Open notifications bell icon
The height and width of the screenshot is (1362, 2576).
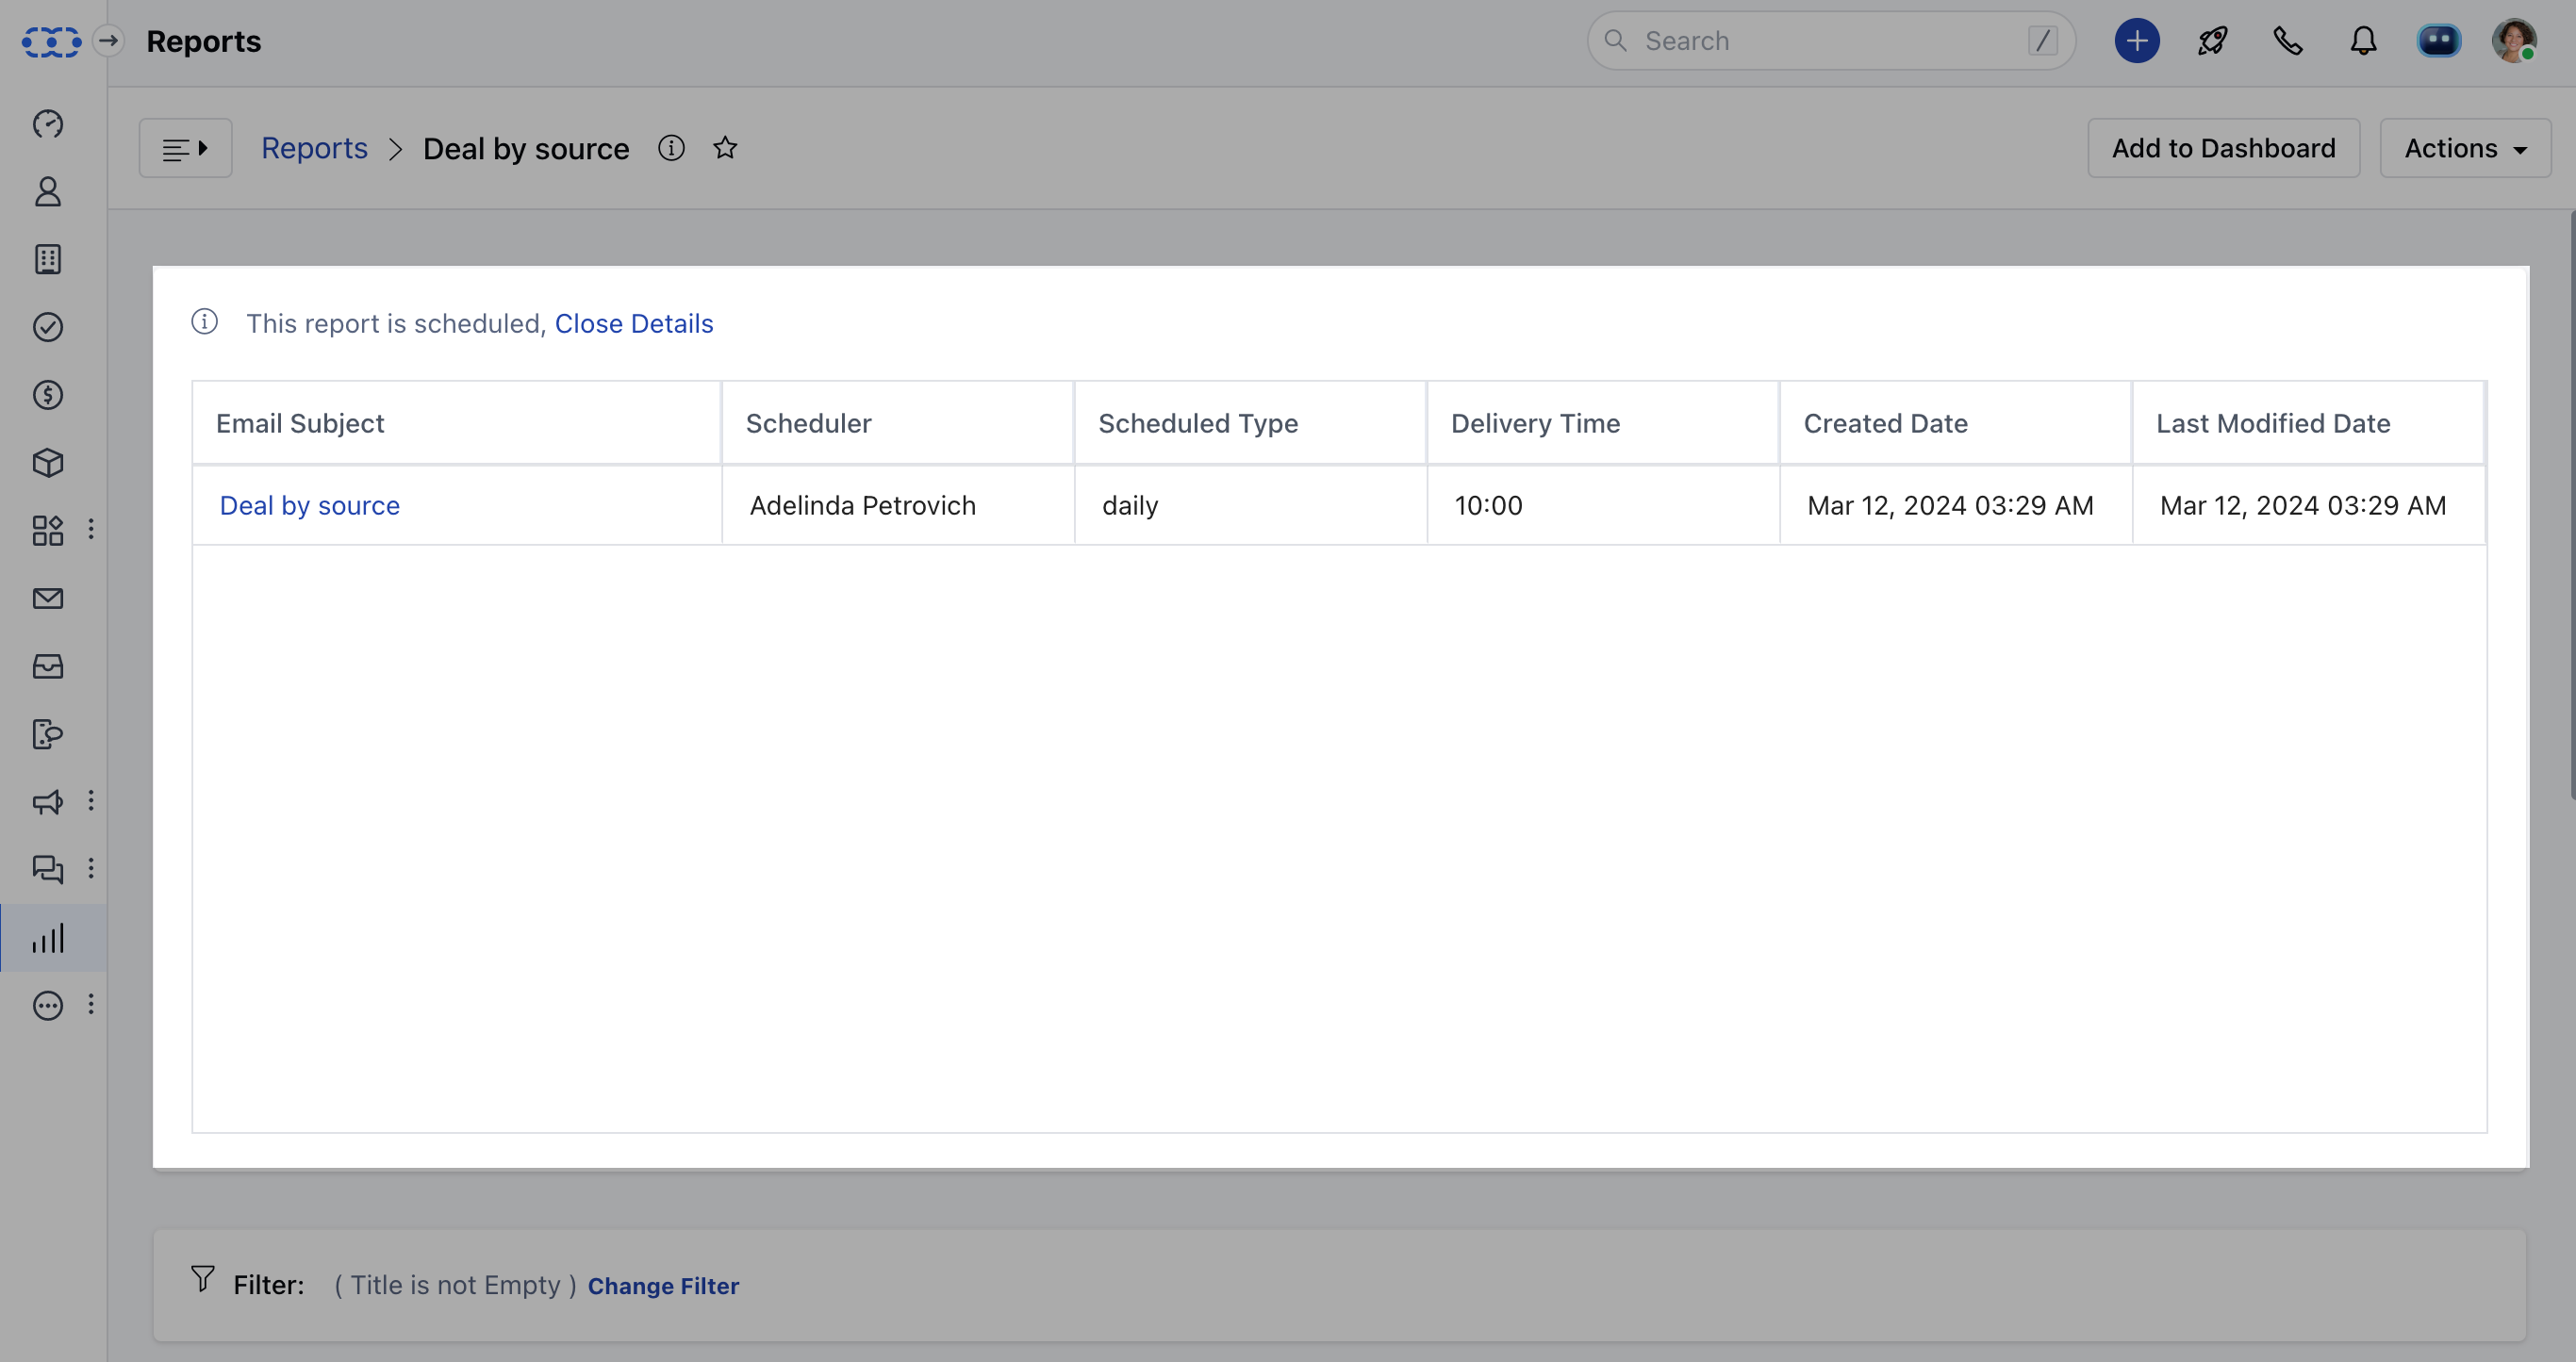2363,41
